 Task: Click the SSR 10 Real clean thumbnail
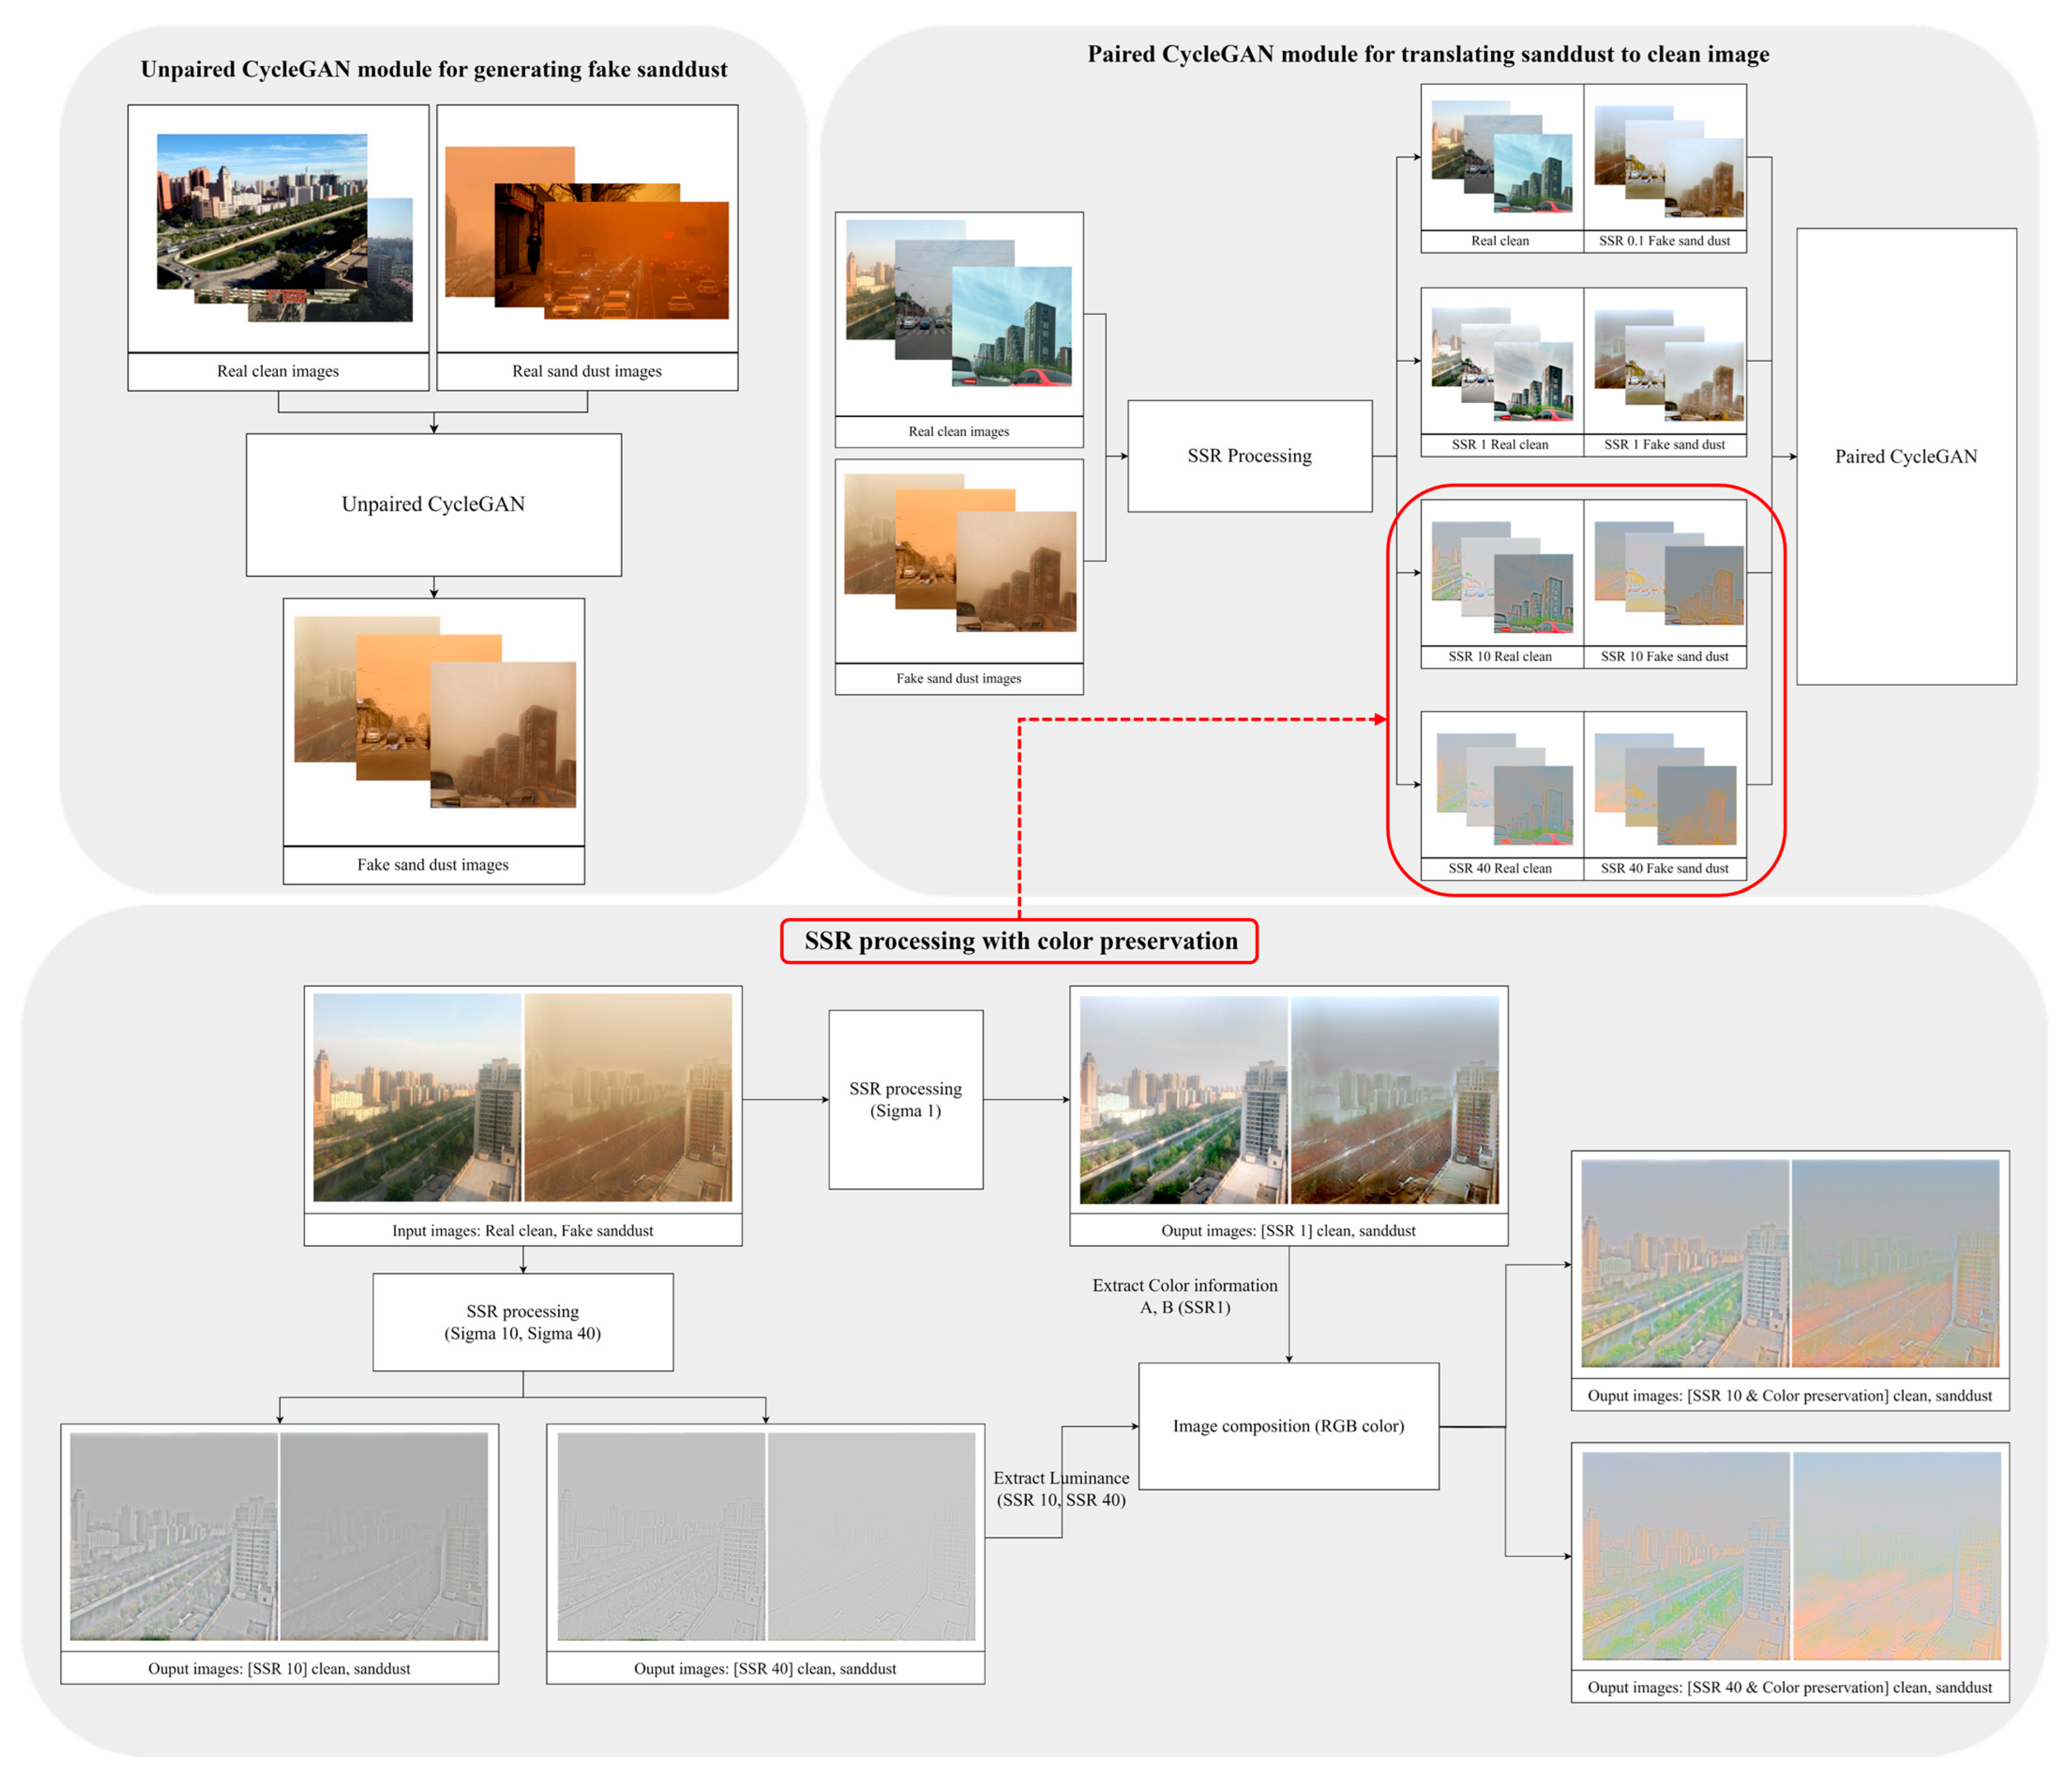pos(1501,576)
